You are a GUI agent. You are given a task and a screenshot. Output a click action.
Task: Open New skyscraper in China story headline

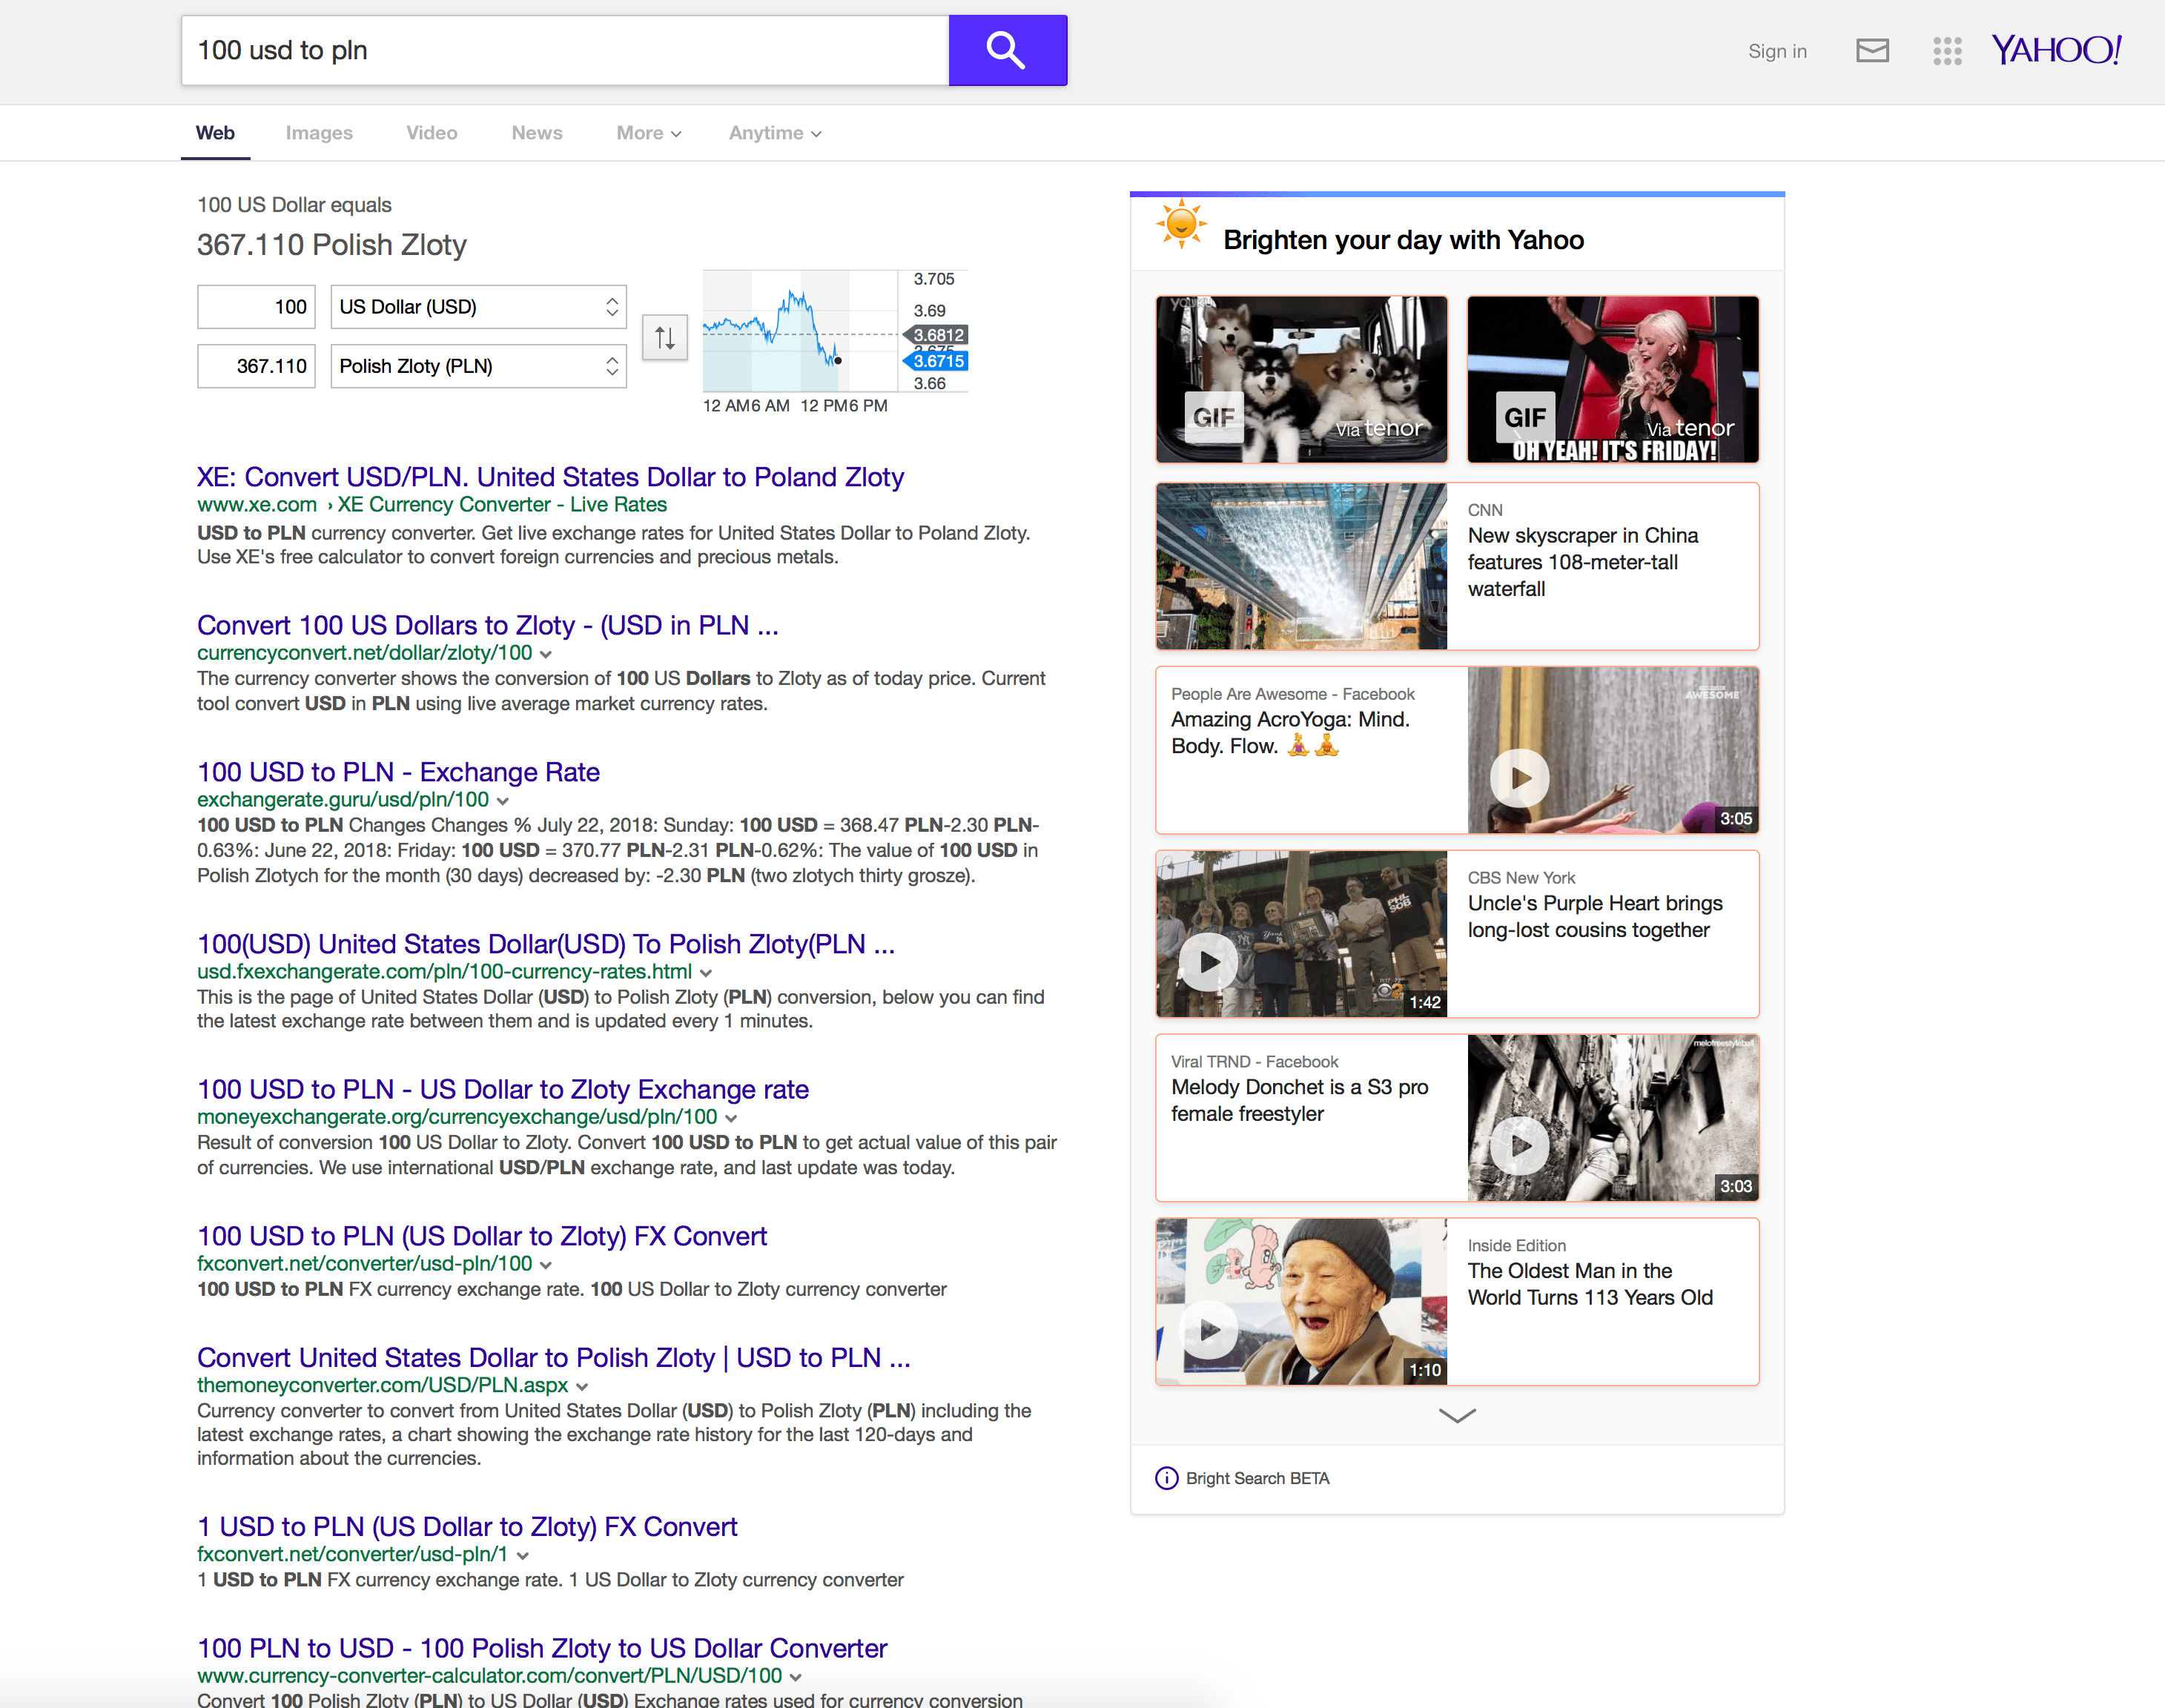click(1583, 562)
